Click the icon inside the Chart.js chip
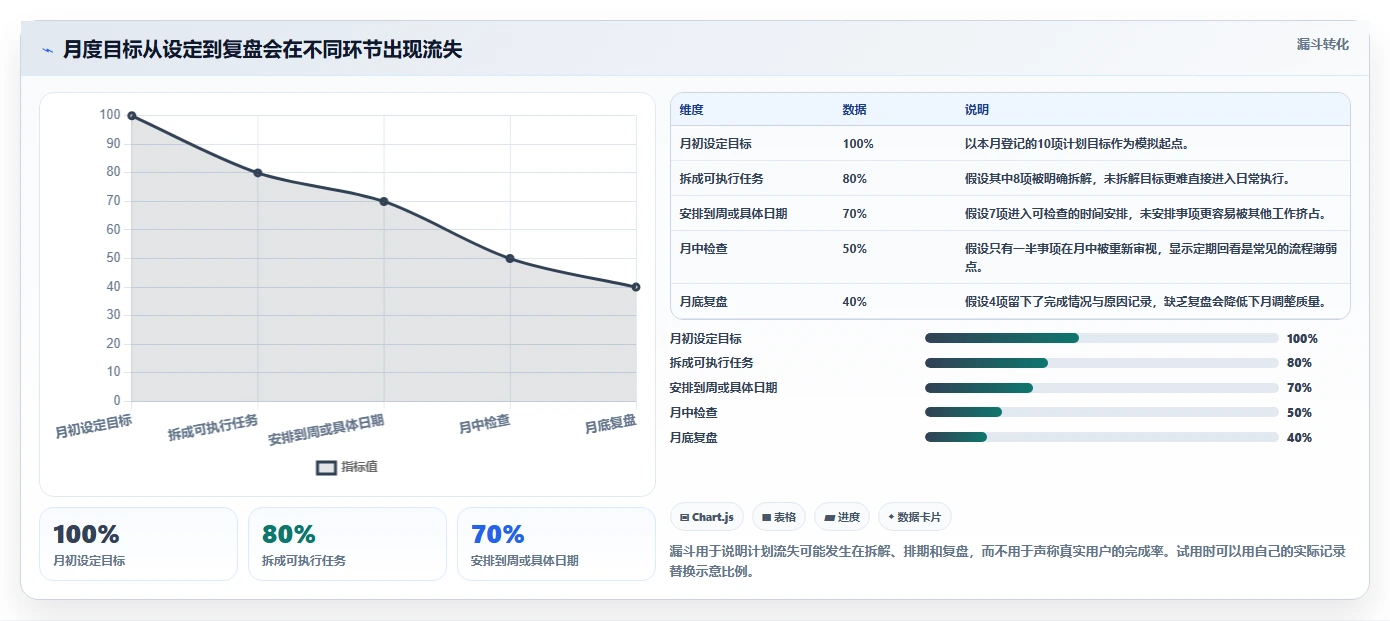1390x621 pixels. point(684,517)
